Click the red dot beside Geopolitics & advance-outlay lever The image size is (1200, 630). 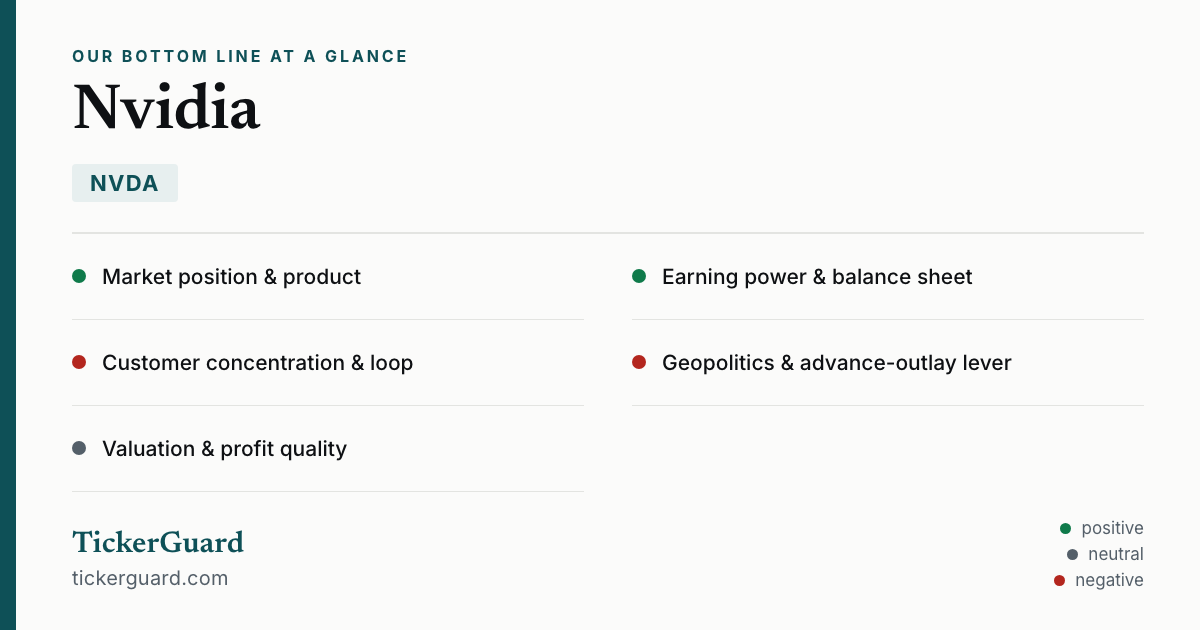[639, 362]
